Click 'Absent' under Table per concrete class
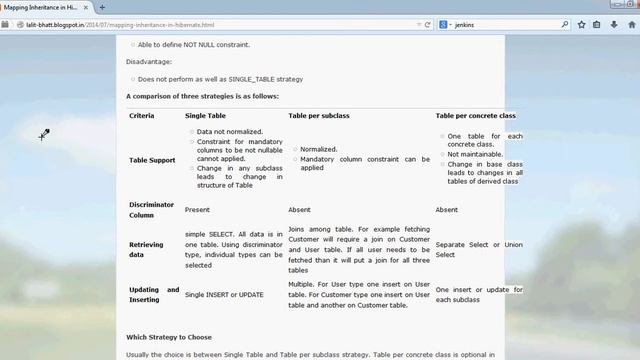Viewport: 640px width, 360px height. click(447, 210)
